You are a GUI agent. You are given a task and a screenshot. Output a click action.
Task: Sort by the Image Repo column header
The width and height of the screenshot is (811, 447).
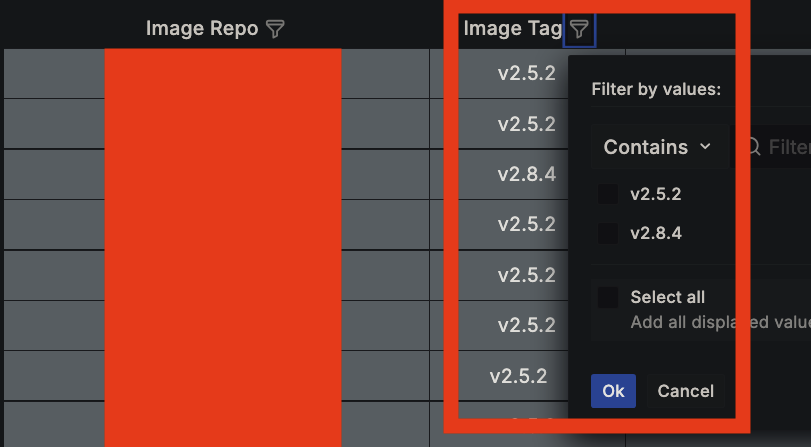[202, 28]
